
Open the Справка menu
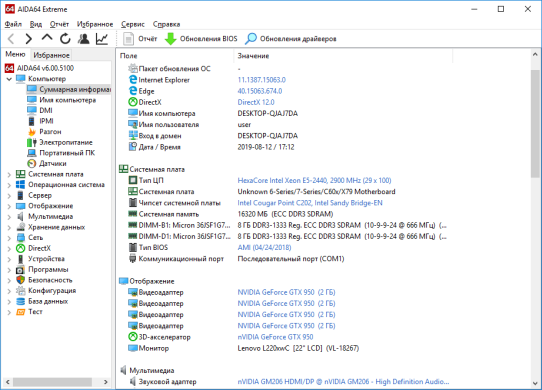point(166,24)
